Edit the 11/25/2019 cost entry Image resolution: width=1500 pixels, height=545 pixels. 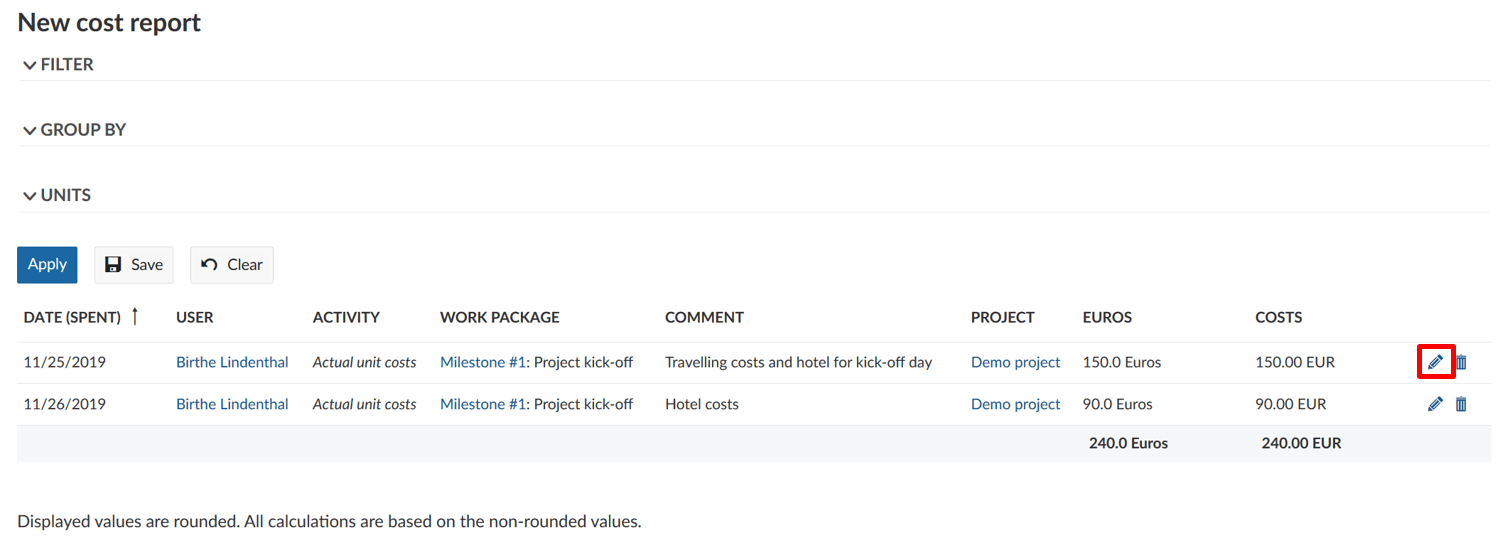click(x=1435, y=362)
